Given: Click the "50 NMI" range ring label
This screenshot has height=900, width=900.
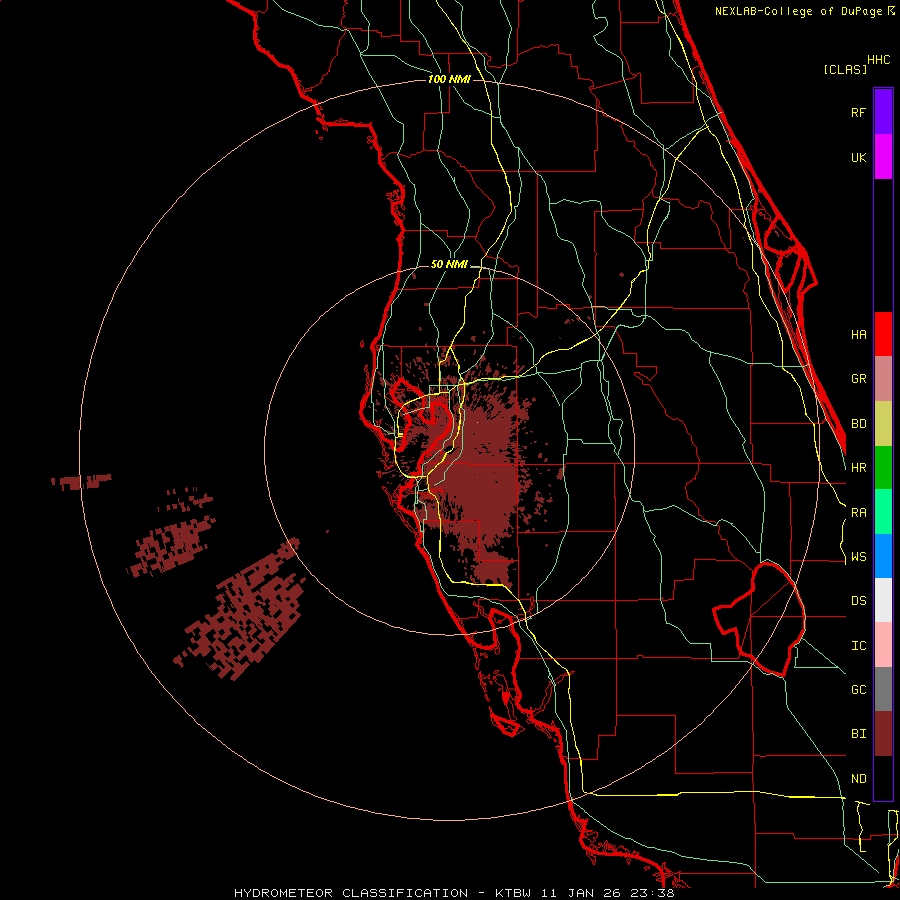Looking at the screenshot, I should coord(449,264).
